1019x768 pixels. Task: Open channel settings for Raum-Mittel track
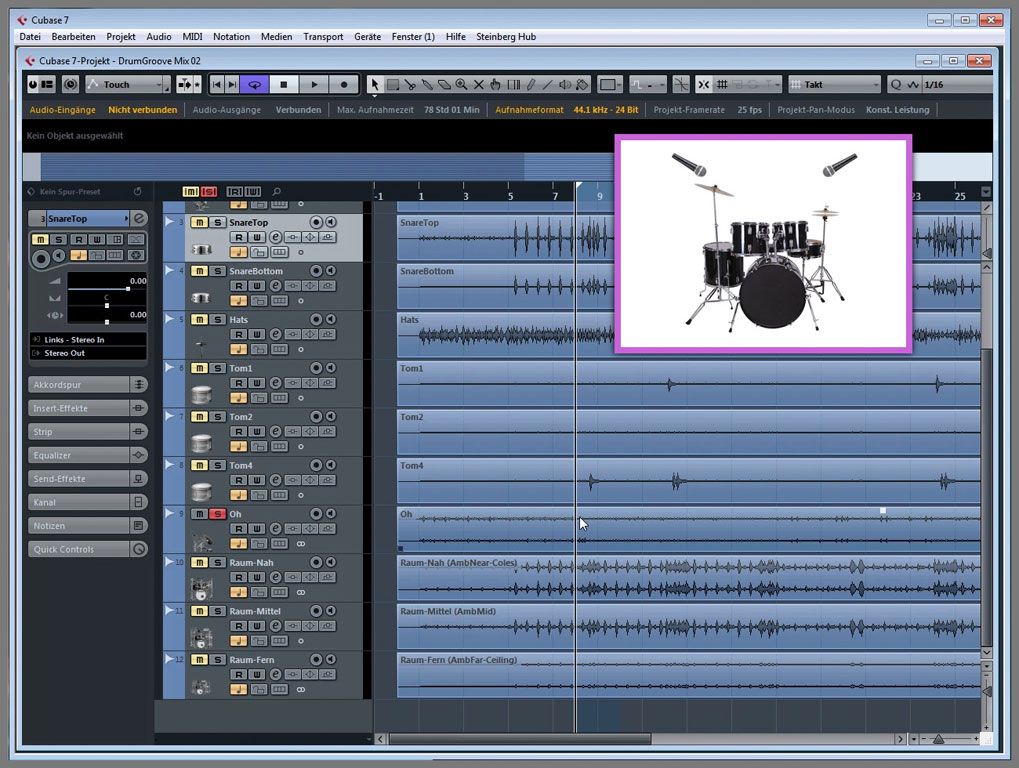[x=276, y=626]
